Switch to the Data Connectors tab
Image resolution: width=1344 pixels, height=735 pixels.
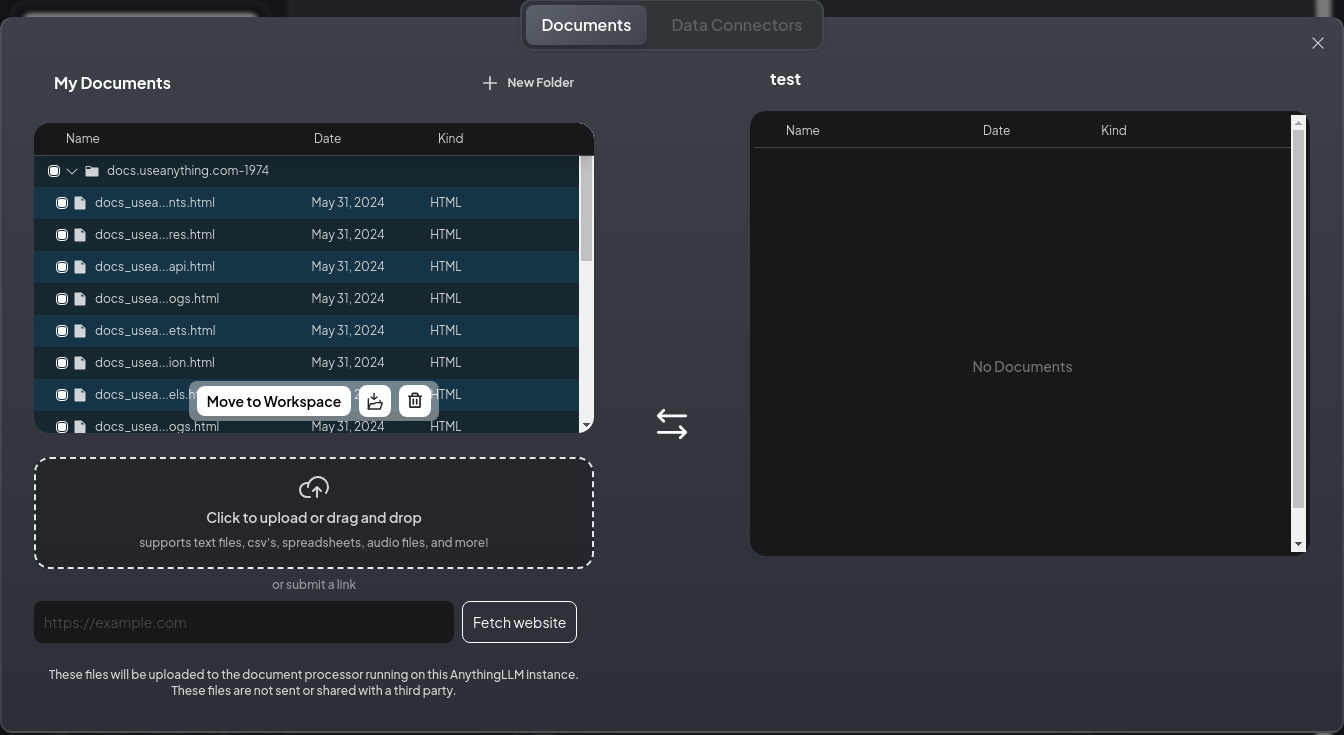click(736, 25)
